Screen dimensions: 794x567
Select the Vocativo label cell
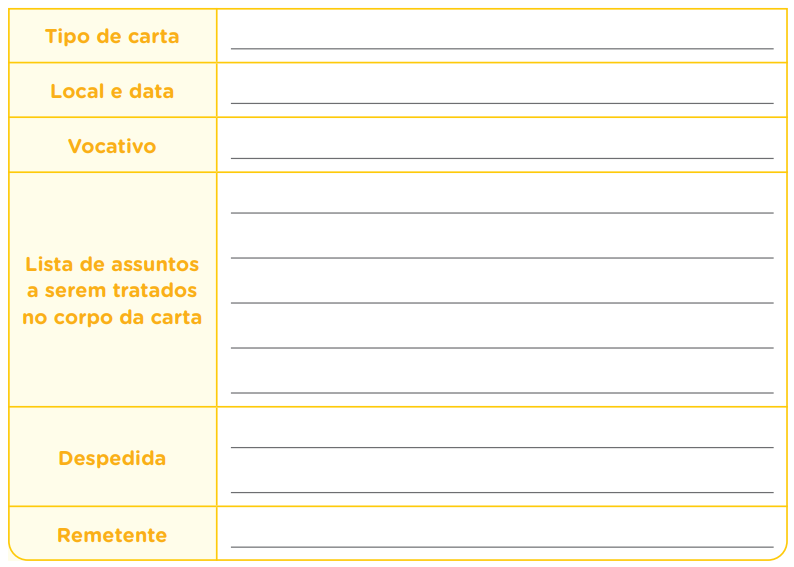pos(113,145)
